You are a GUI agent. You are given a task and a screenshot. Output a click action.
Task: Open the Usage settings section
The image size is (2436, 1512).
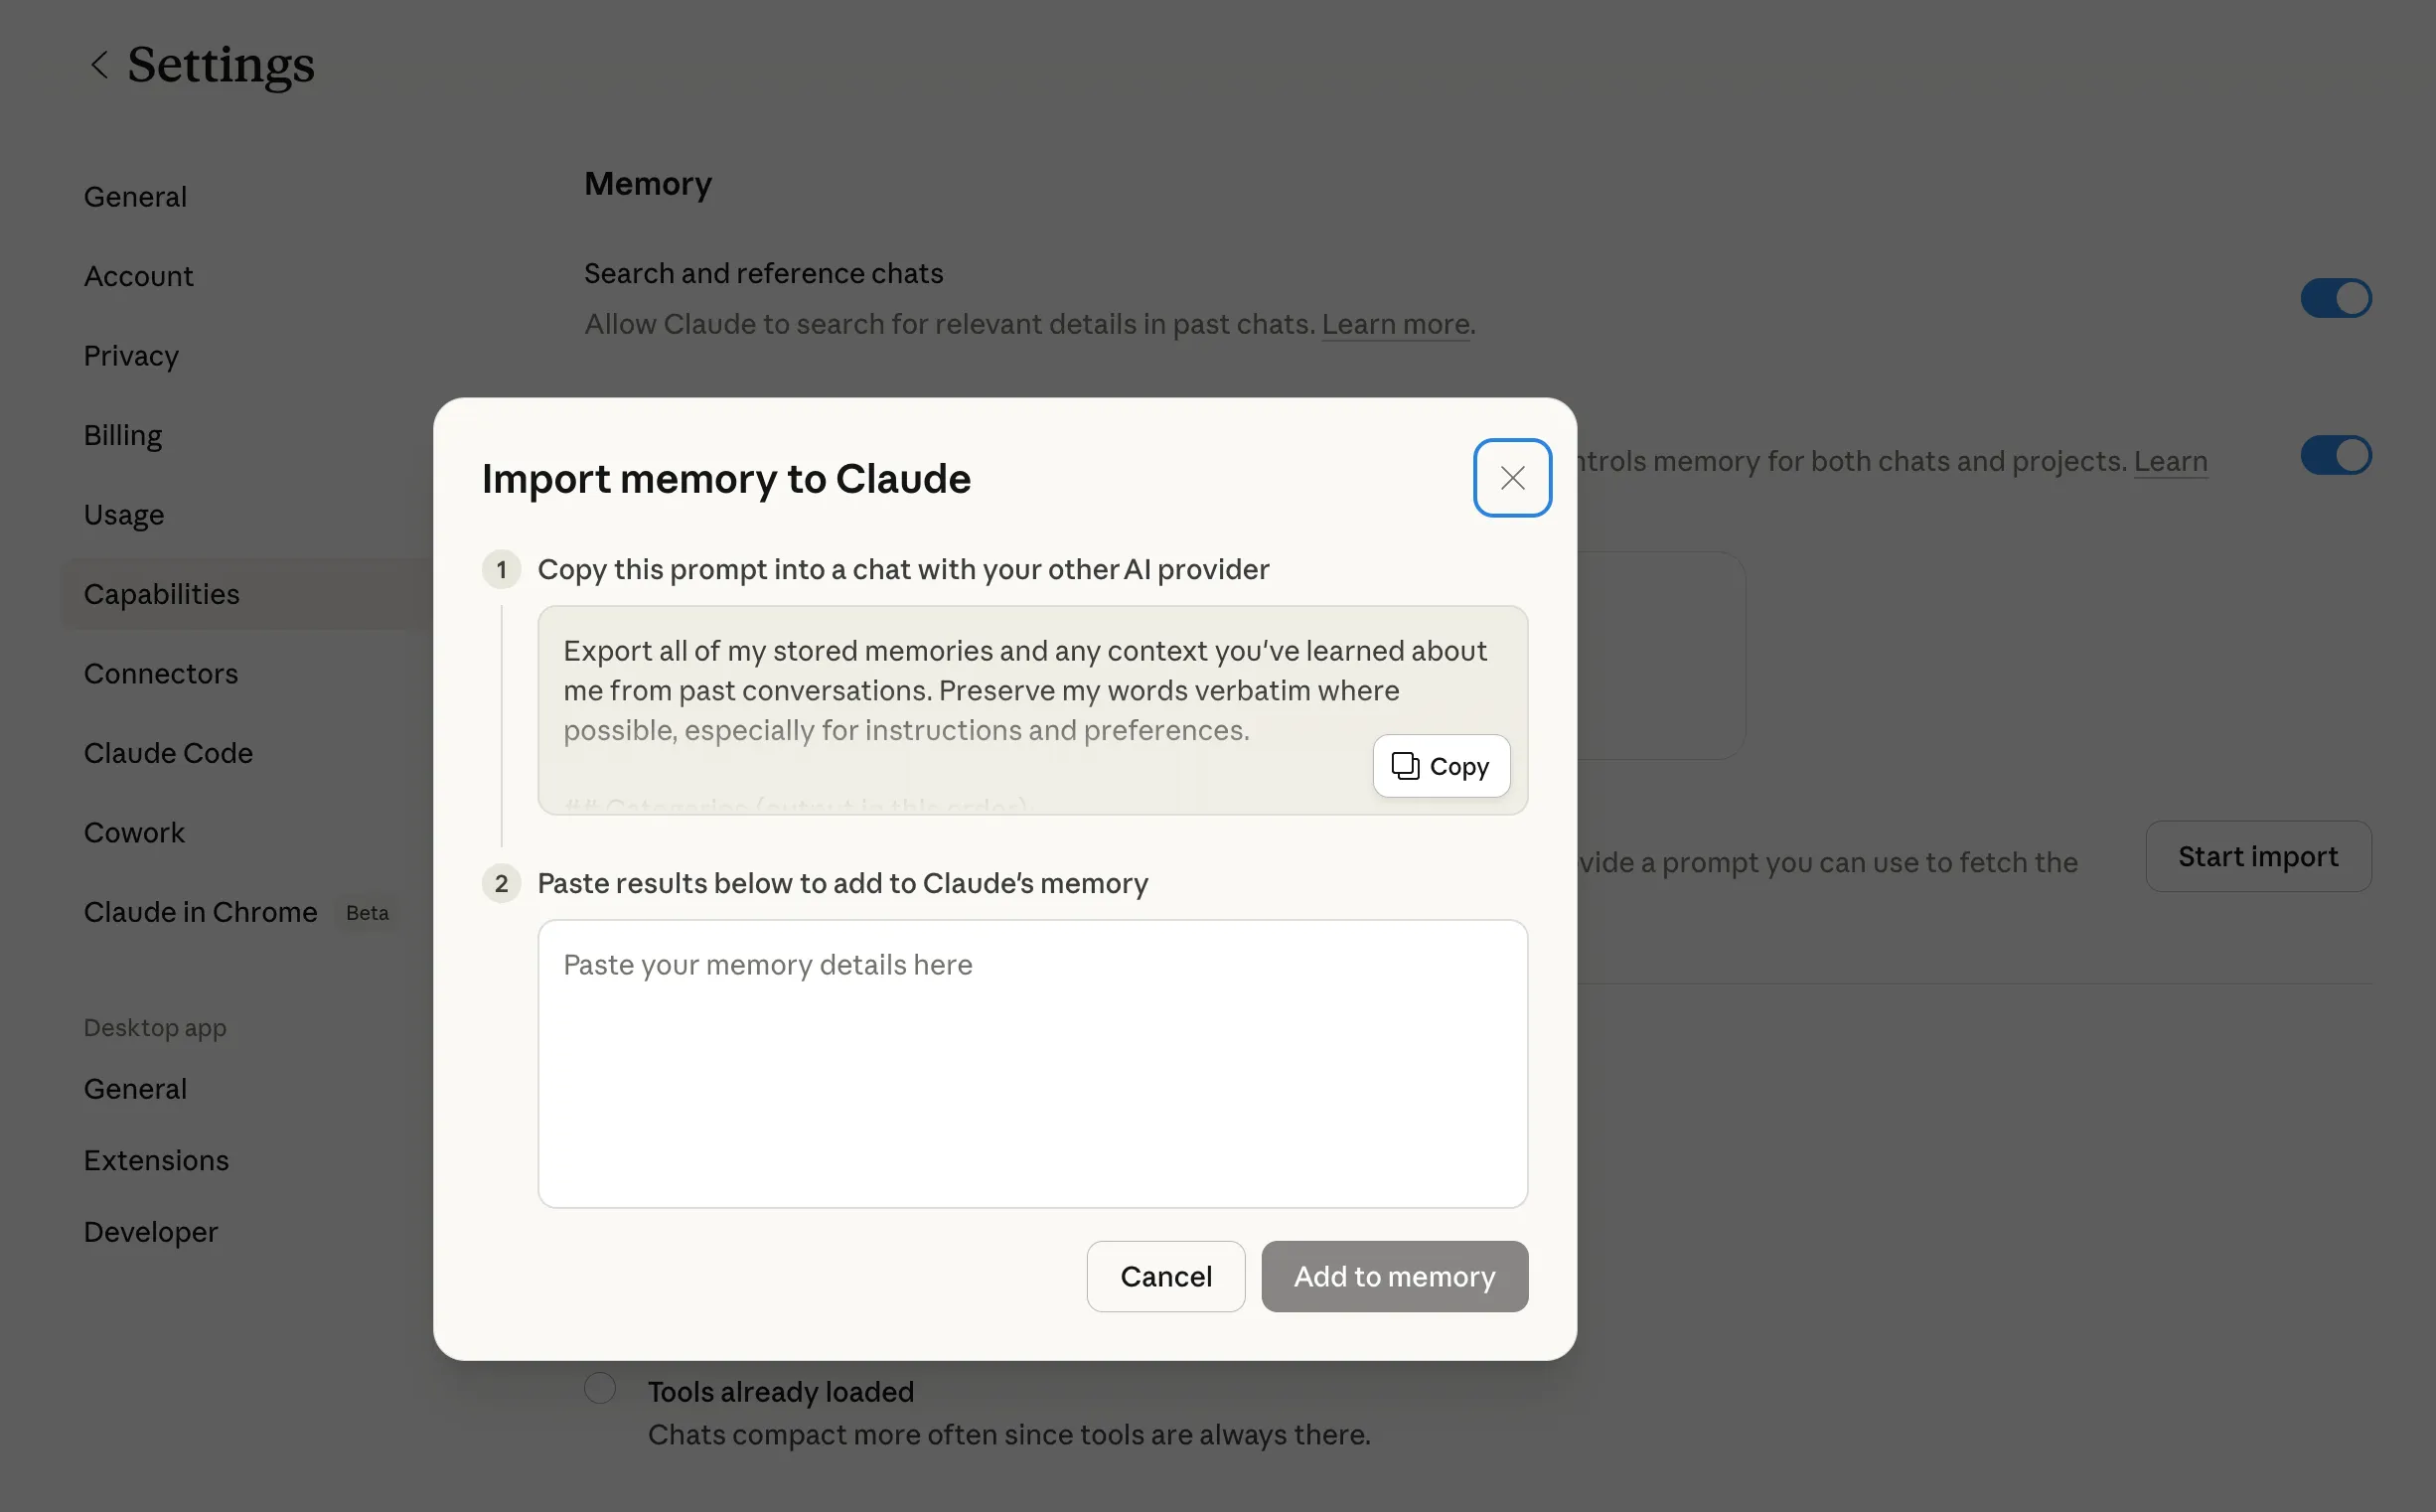(124, 515)
